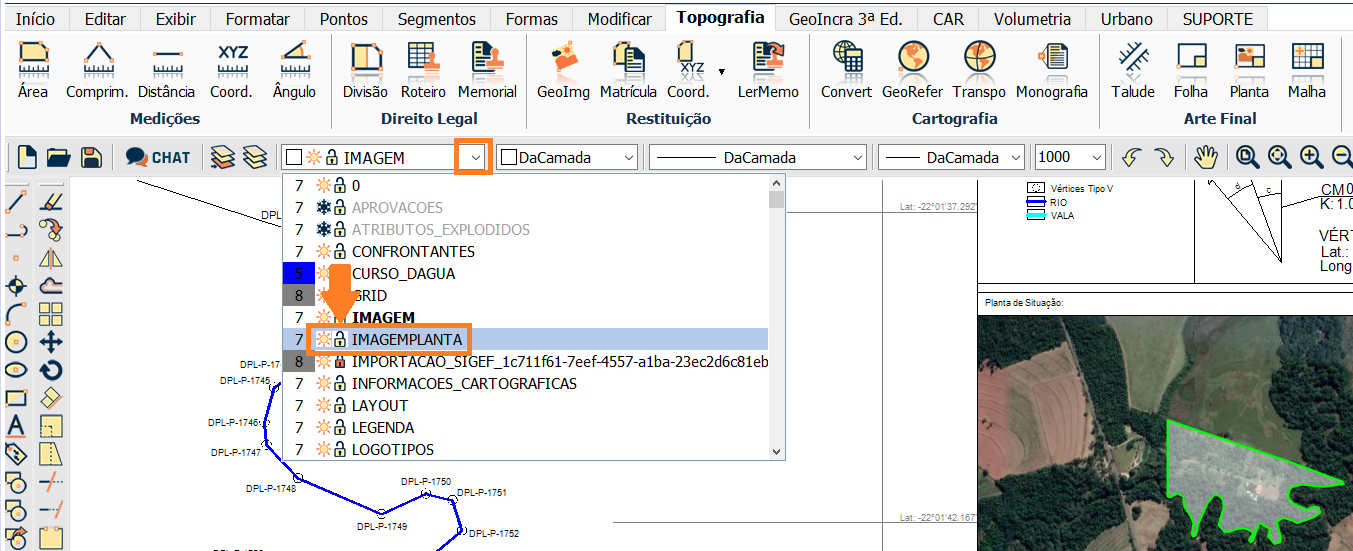Viewport: 1353px width, 551px height.
Task: Click the blue color swatch of CURSO_DAGUA
Action: 298,274
